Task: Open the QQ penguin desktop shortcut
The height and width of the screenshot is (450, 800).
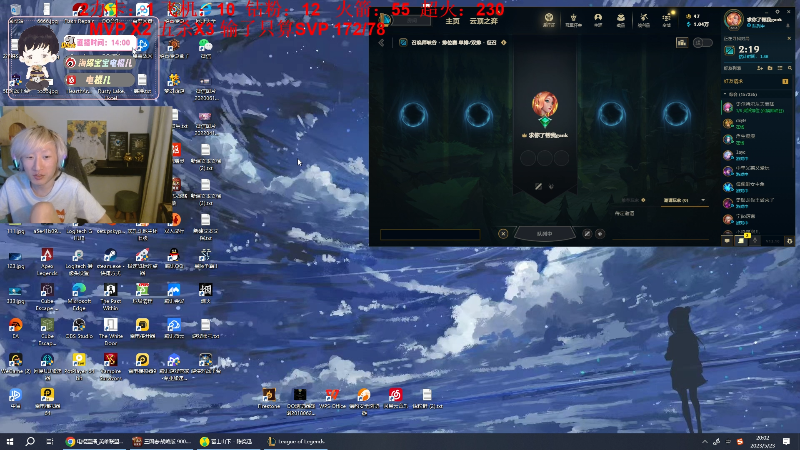Action: coord(173,259)
